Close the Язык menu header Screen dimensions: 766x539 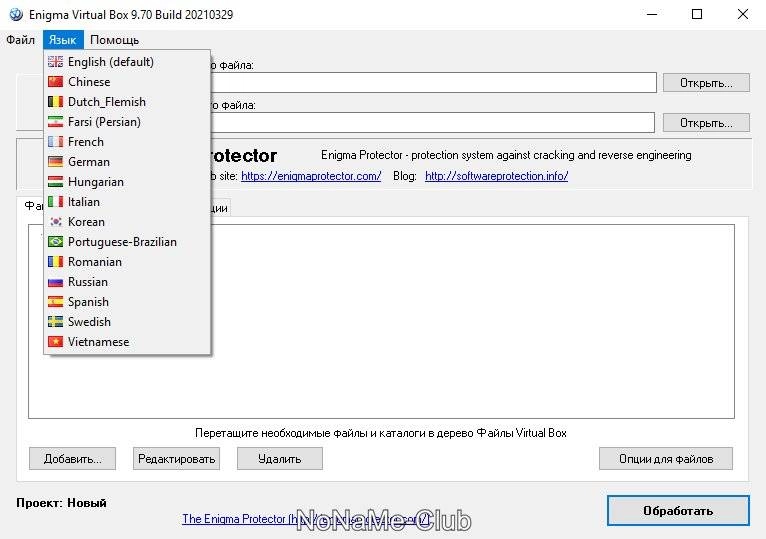point(63,40)
